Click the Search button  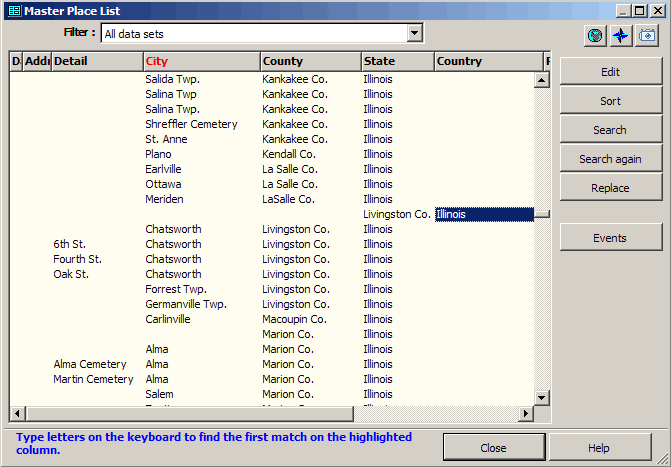click(610, 130)
